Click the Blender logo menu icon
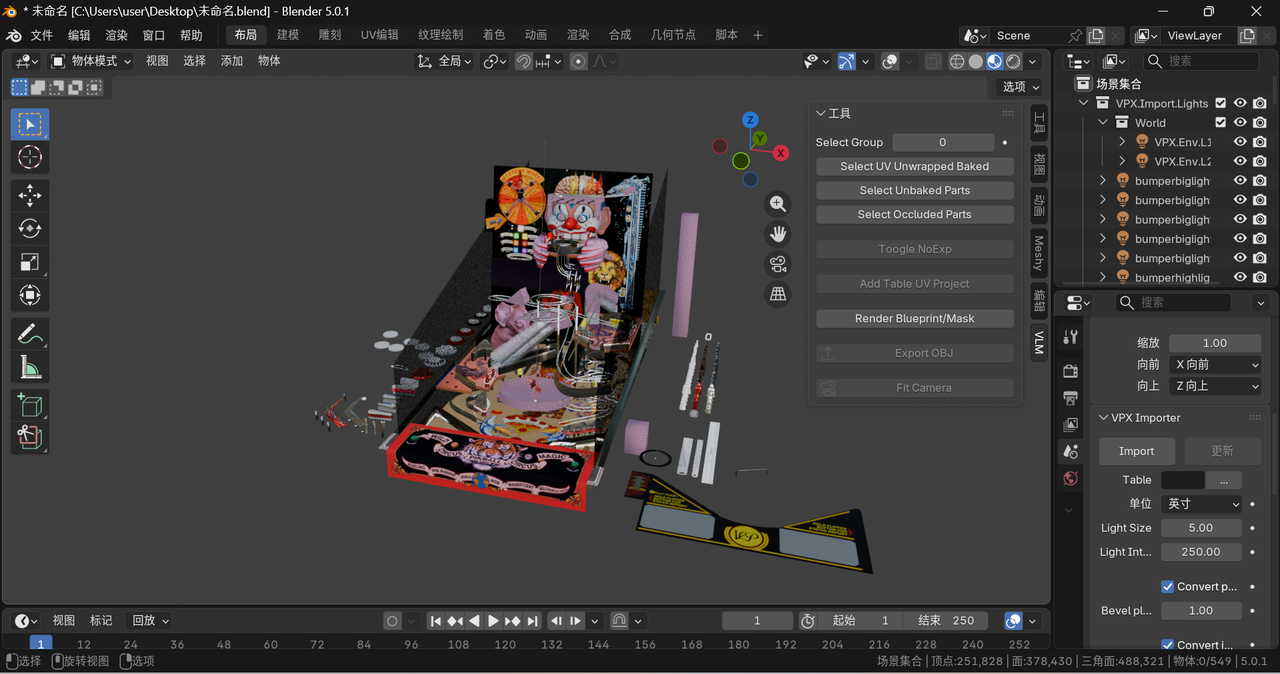The width and height of the screenshot is (1280, 674). coord(14,35)
